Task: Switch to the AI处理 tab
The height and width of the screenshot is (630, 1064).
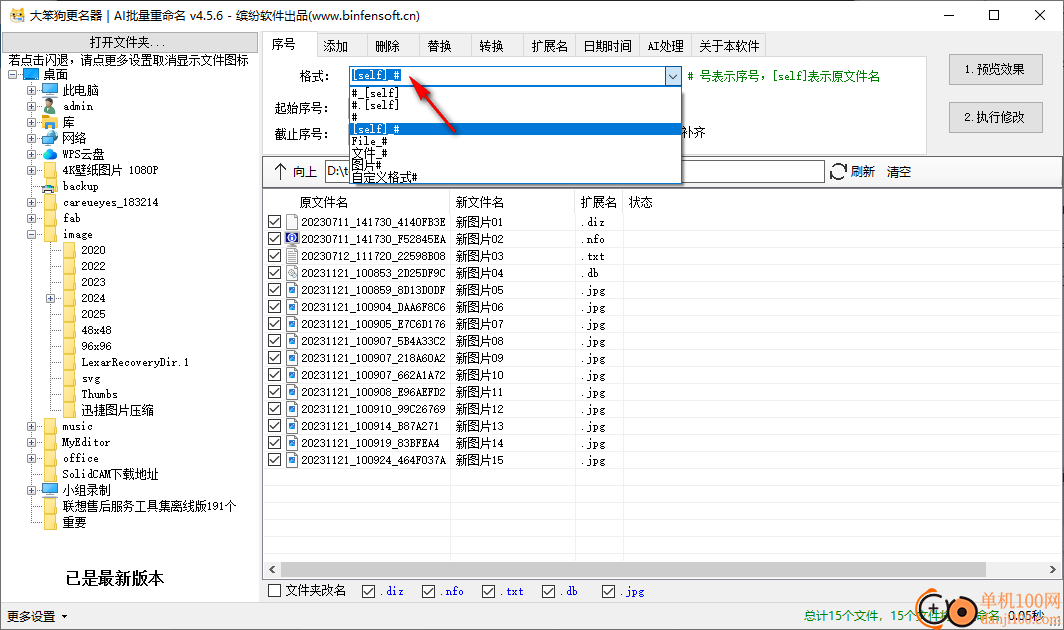Action: click(666, 46)
